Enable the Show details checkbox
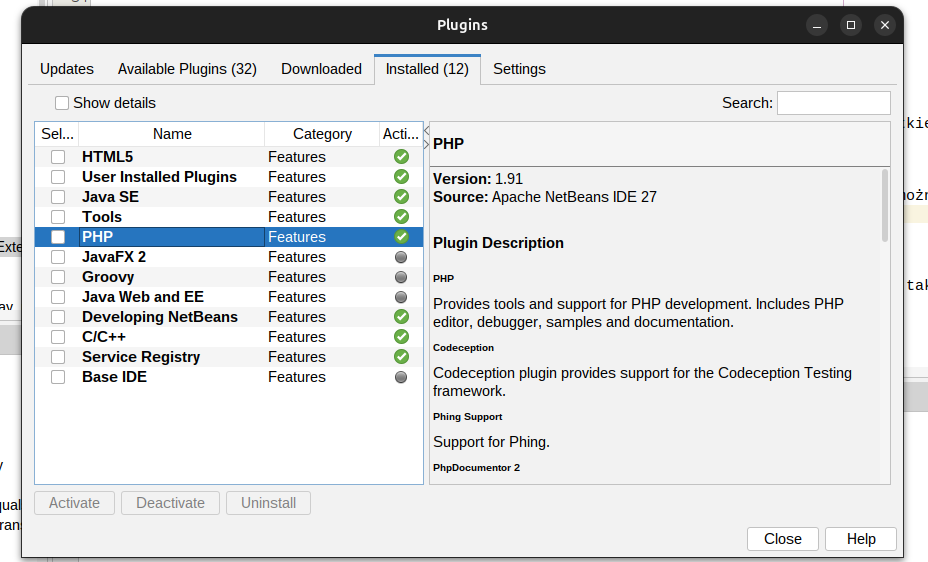The height and width of the screenshot is (562, 928). 62,103
